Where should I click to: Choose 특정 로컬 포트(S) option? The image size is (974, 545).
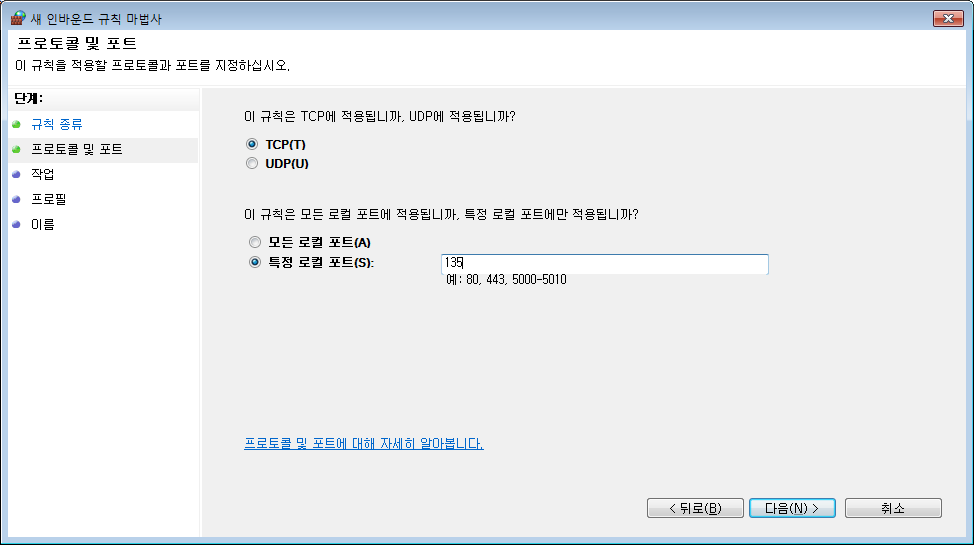(255, 262)
